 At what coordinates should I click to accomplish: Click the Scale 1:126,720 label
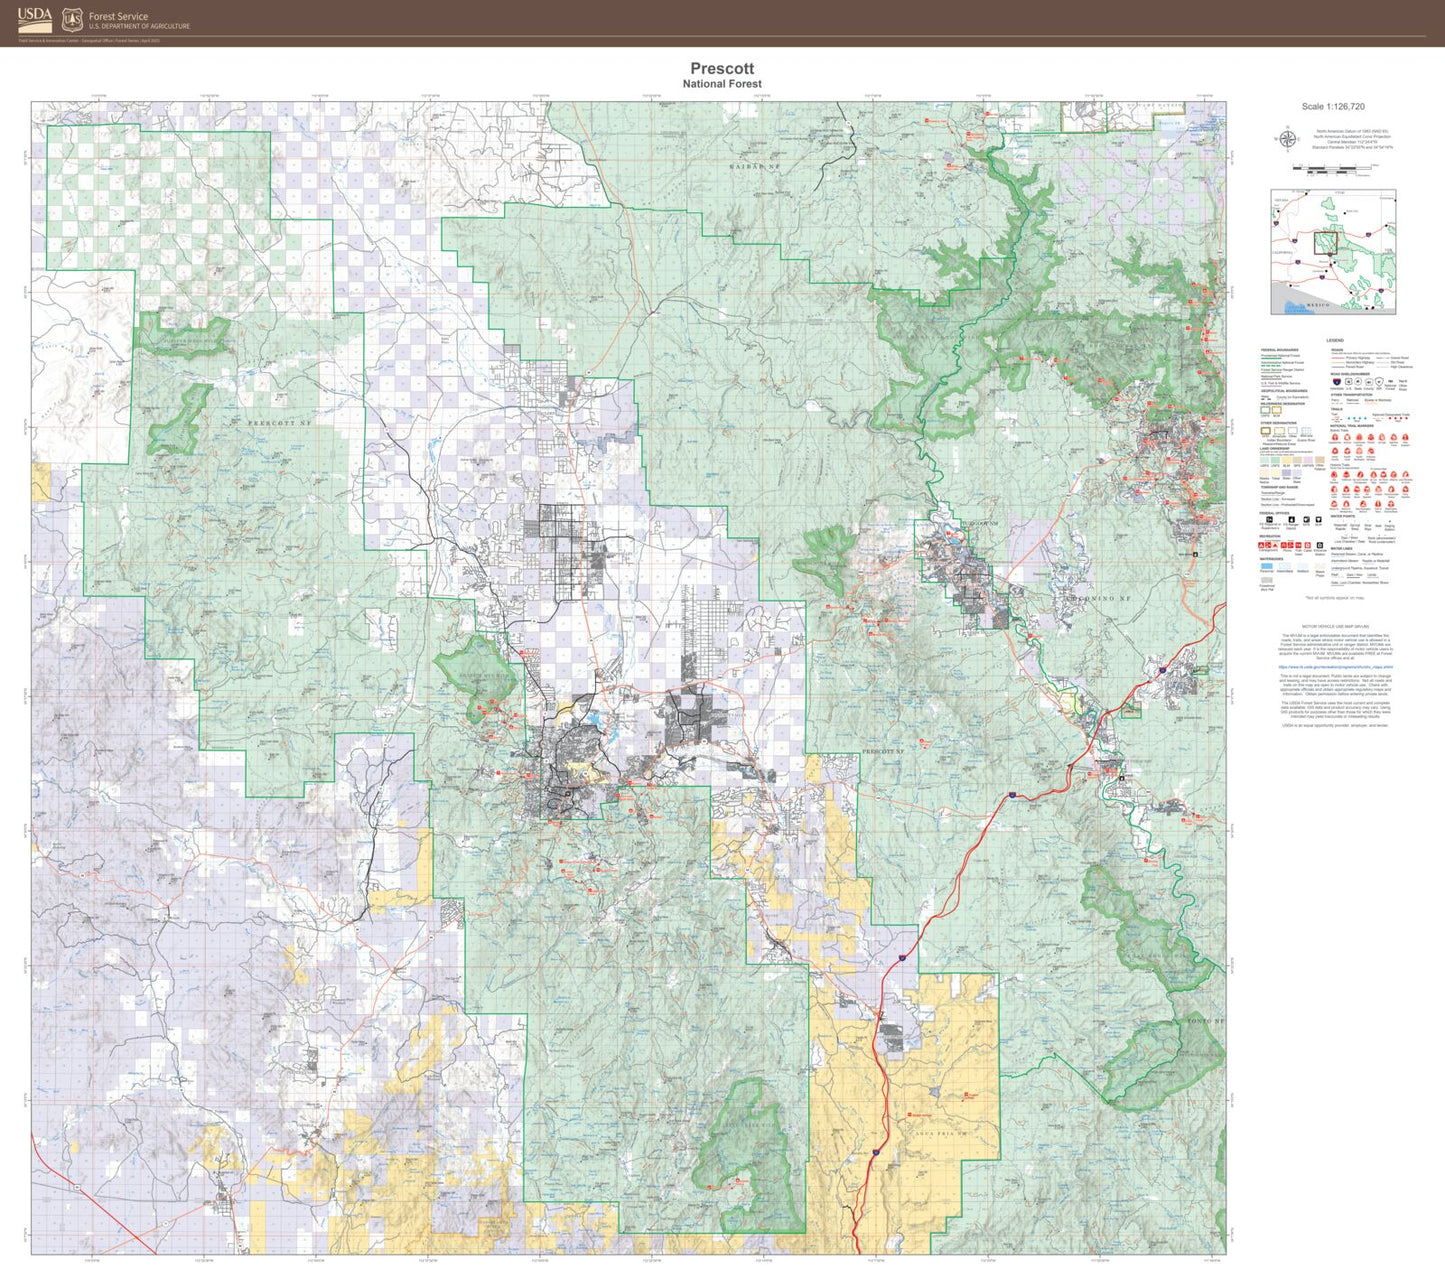pyautogui.click(x=1334, y=106)
